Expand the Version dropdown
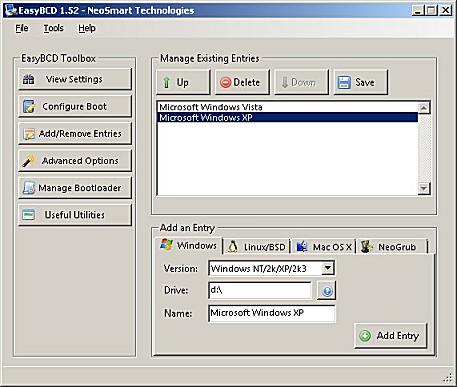Viewport: 457px width, 387px height. pos(328,268)
